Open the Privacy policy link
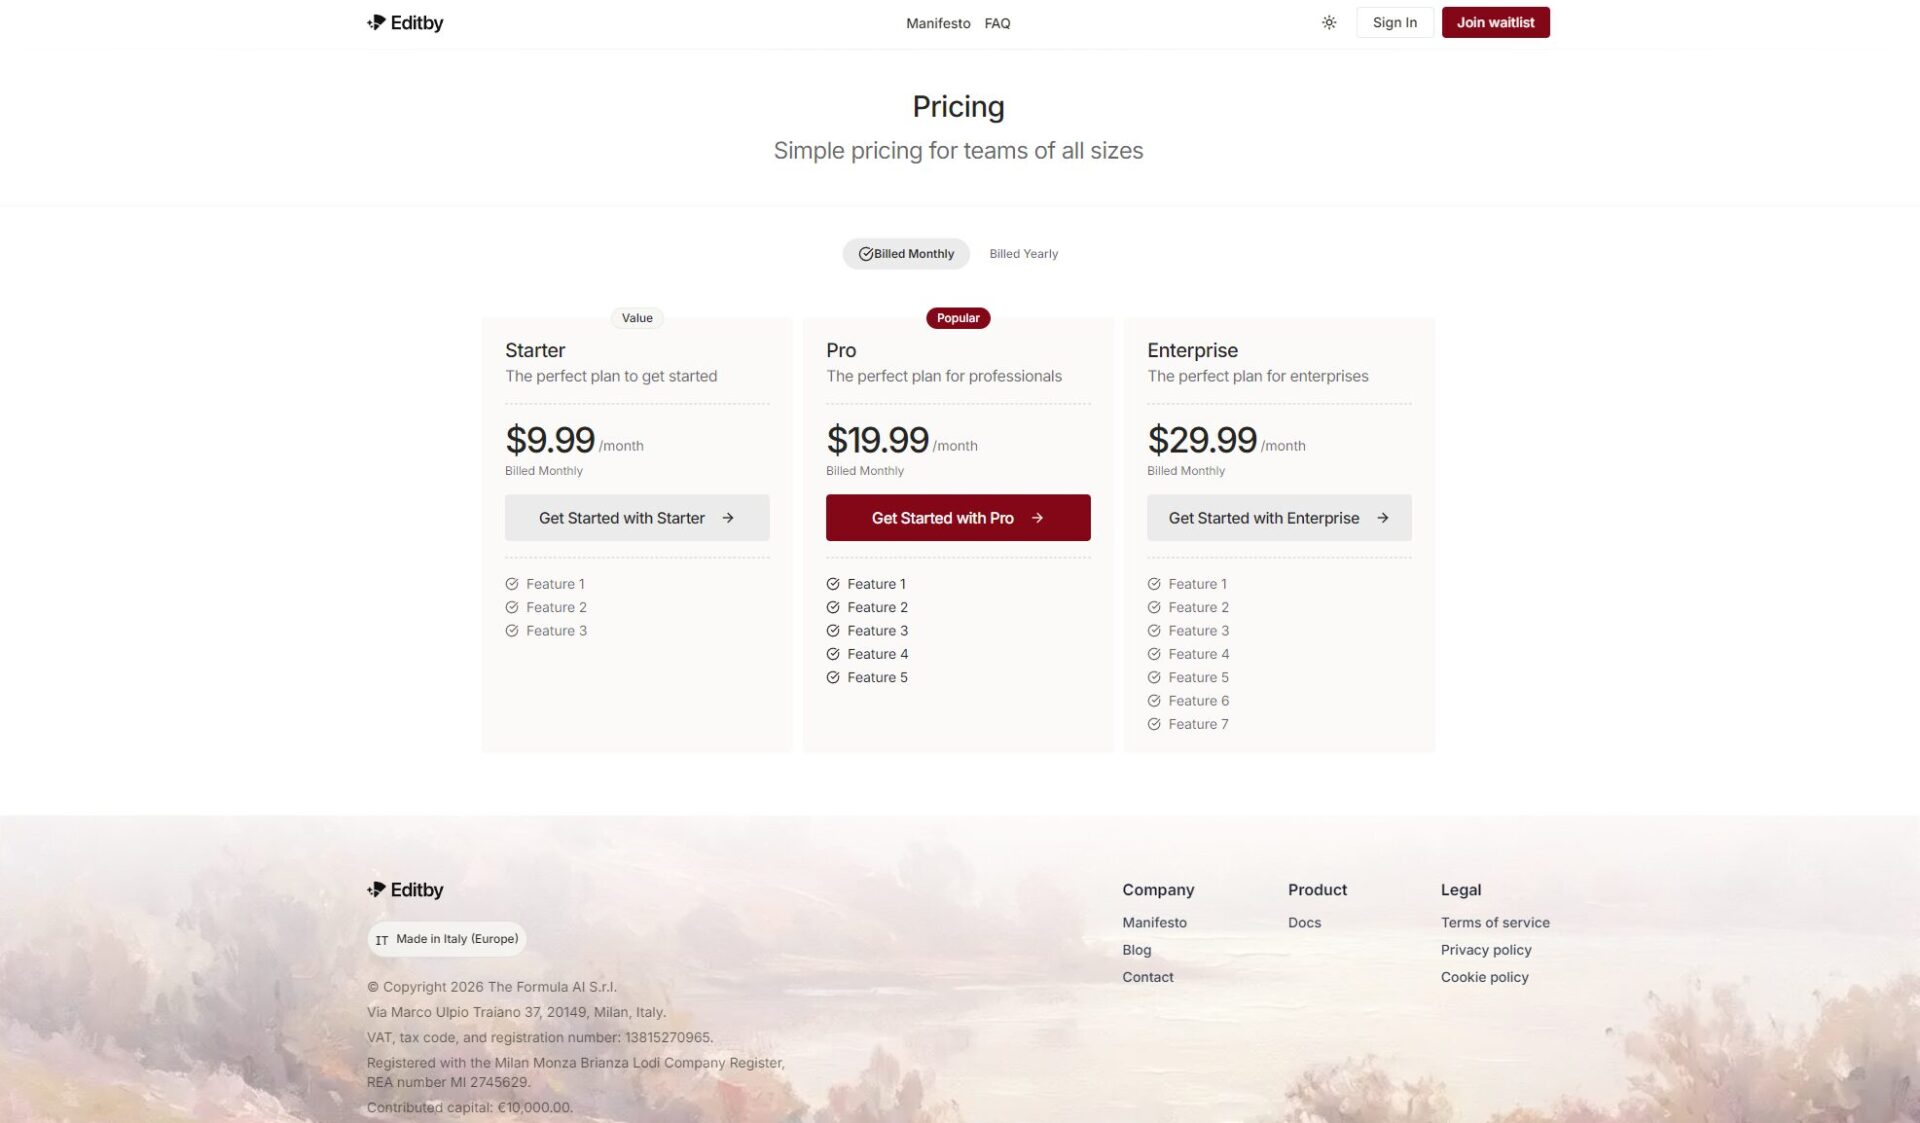Viewport: 1920px width, 1123px height. pos(1485,950)
